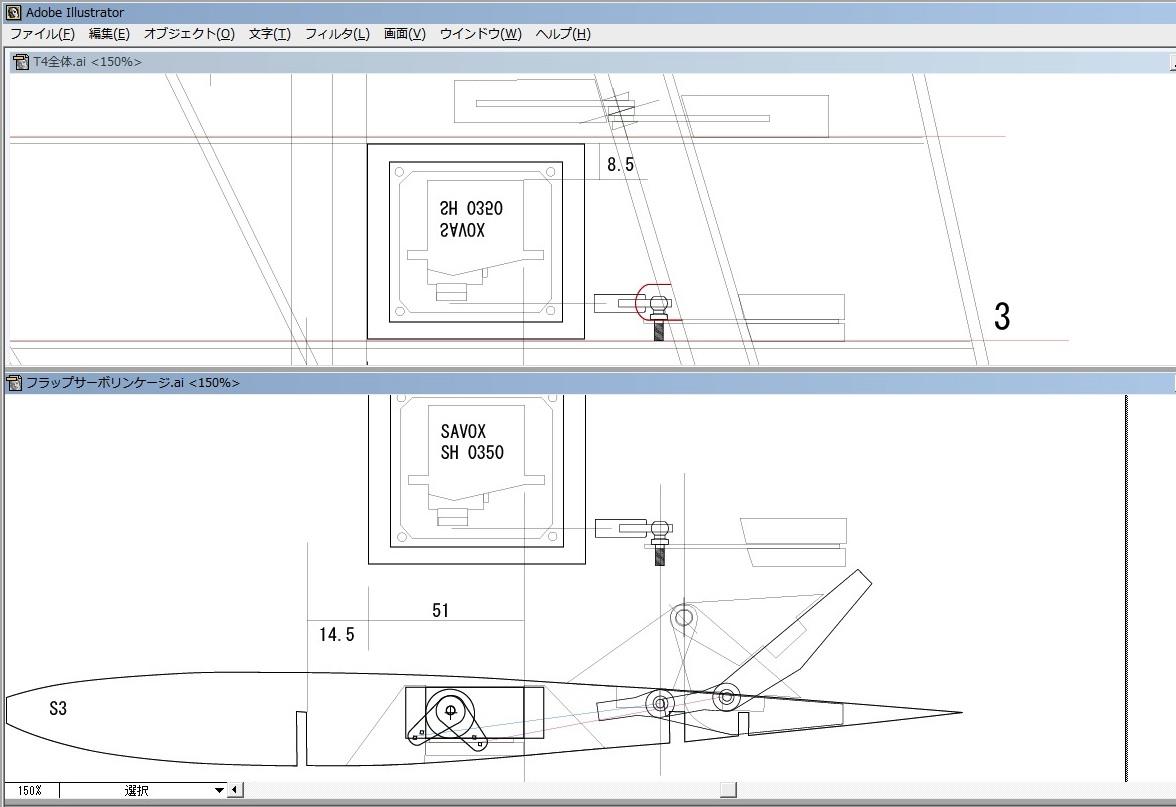Viewport: 1176px width, 807px height.
Task: Select the S3 label on the airfoil
Action: (x=58, y=709)
